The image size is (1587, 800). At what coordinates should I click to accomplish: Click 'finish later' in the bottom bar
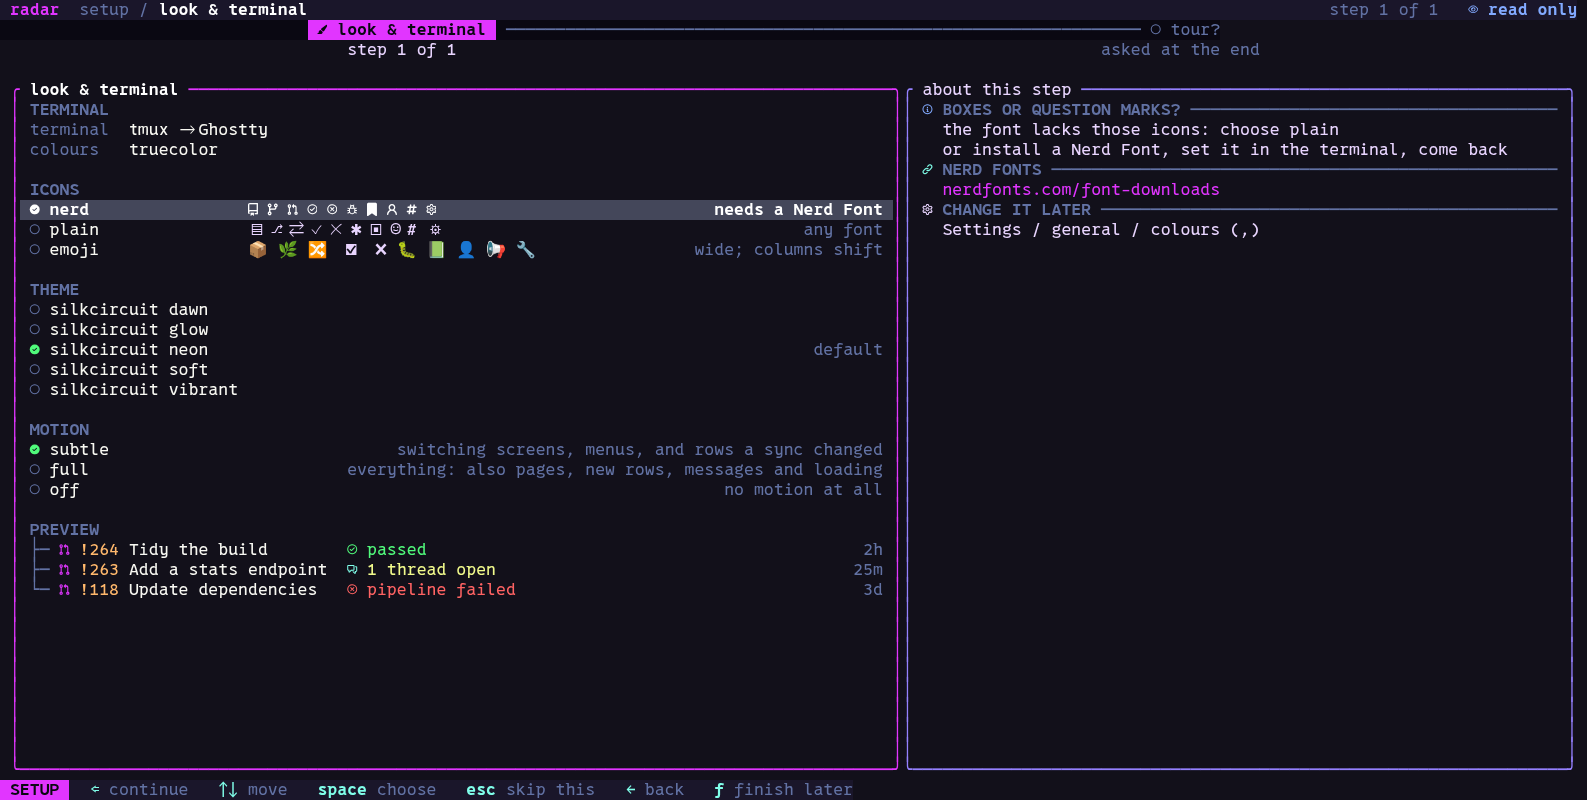click(x=793, y=790)
